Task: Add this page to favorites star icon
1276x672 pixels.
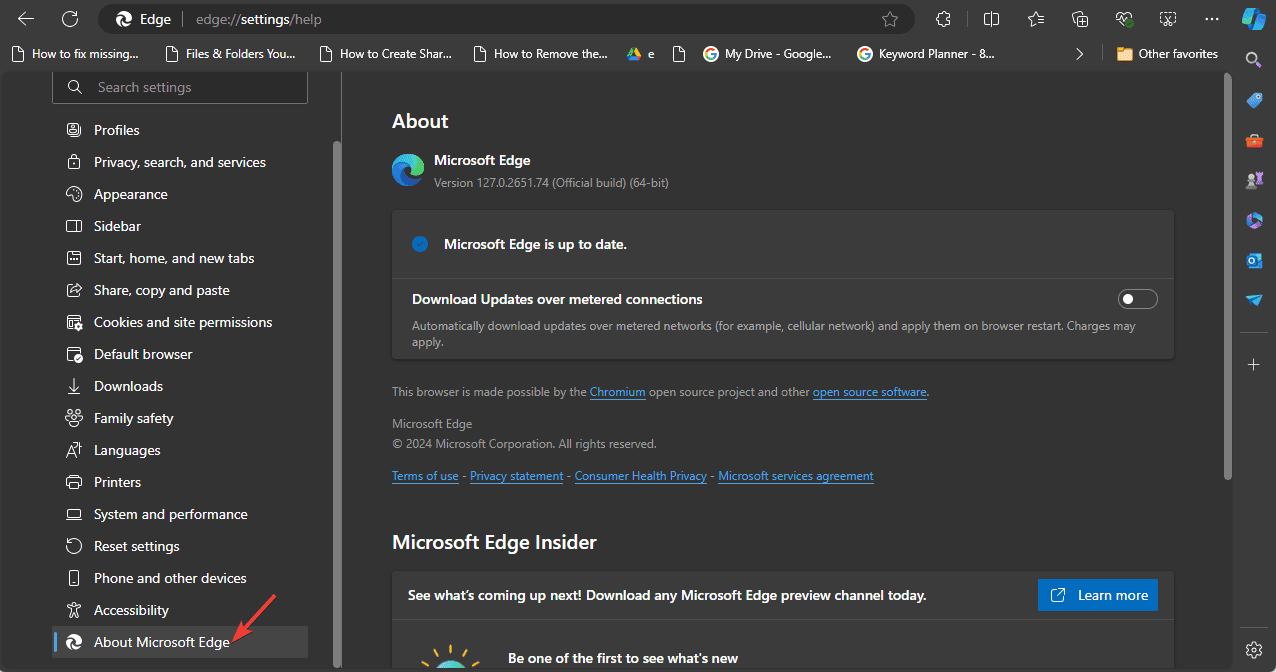Action: 890,19
